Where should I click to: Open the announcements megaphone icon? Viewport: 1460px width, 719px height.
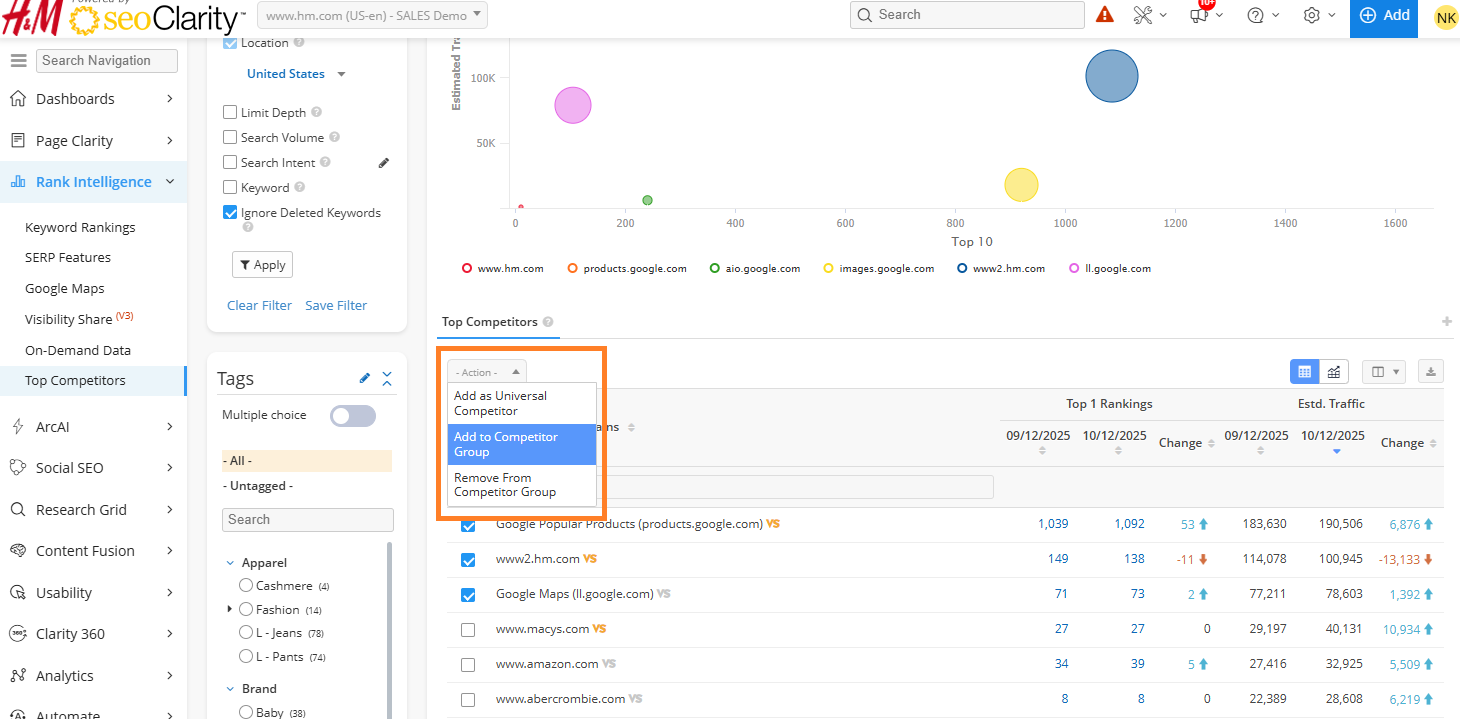[x=1200, y=15]
